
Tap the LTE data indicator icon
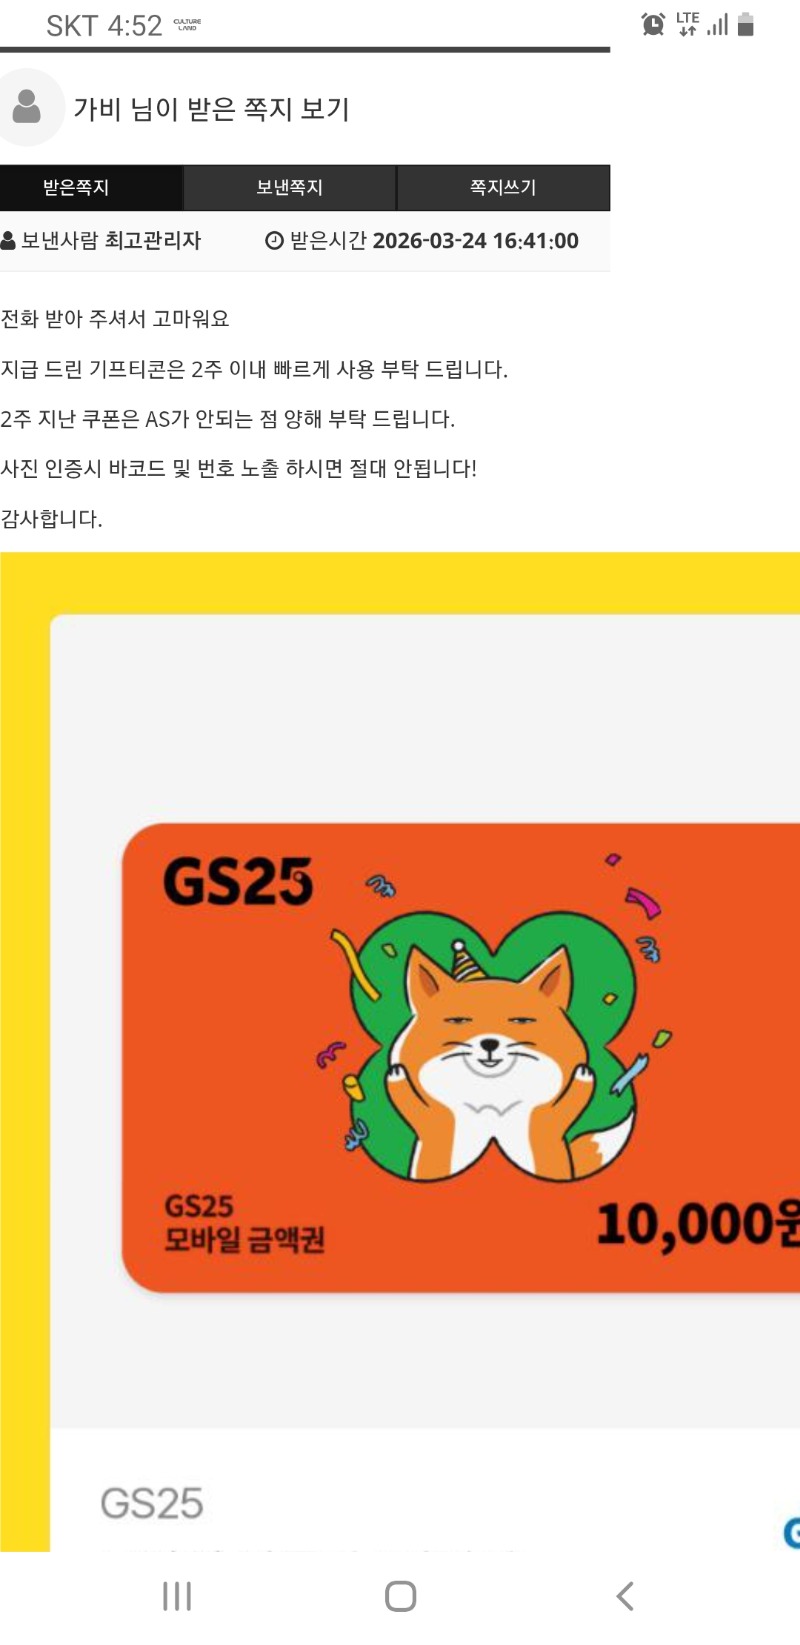pos(687,24)
